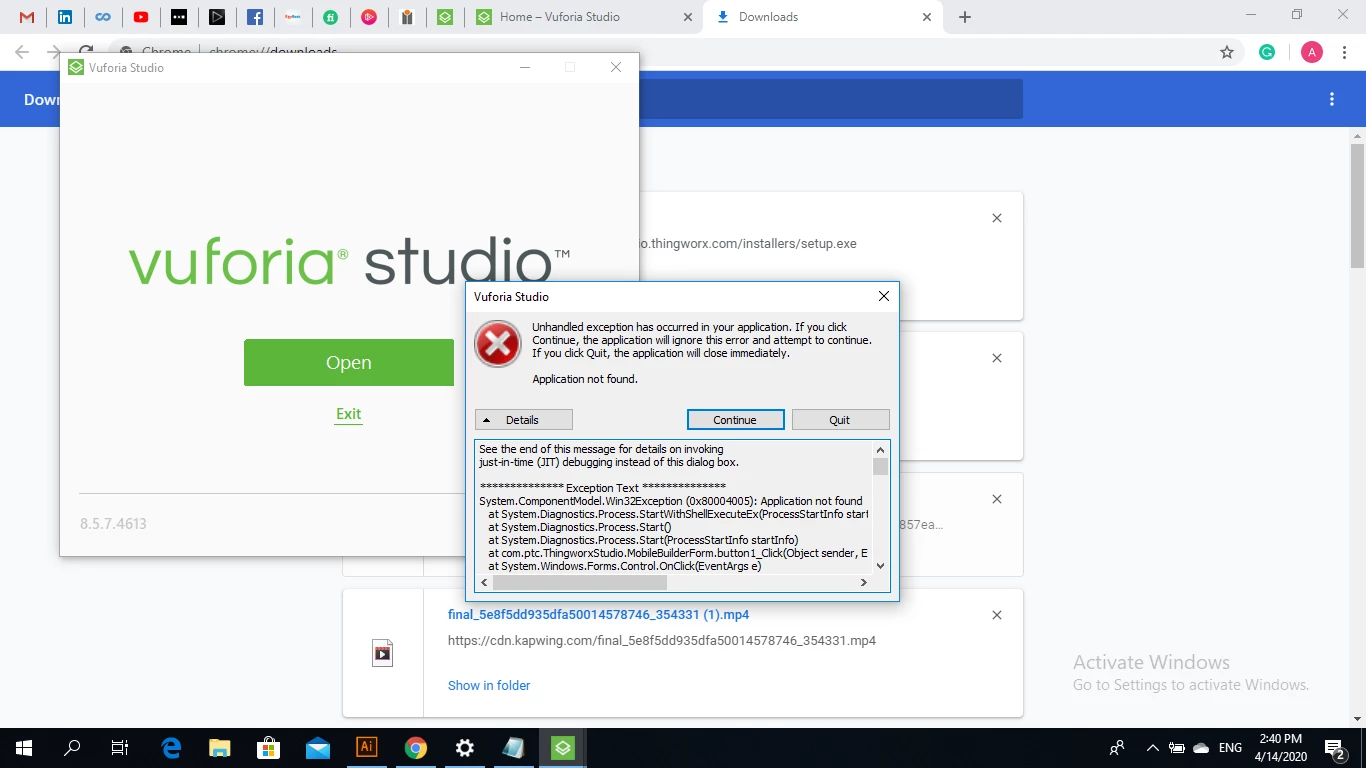Image resolution: width=1366 pixels, height=768 pixels.
Task: Select the pinned Vuforia green layers icon tab
Action: coord(445,17)
